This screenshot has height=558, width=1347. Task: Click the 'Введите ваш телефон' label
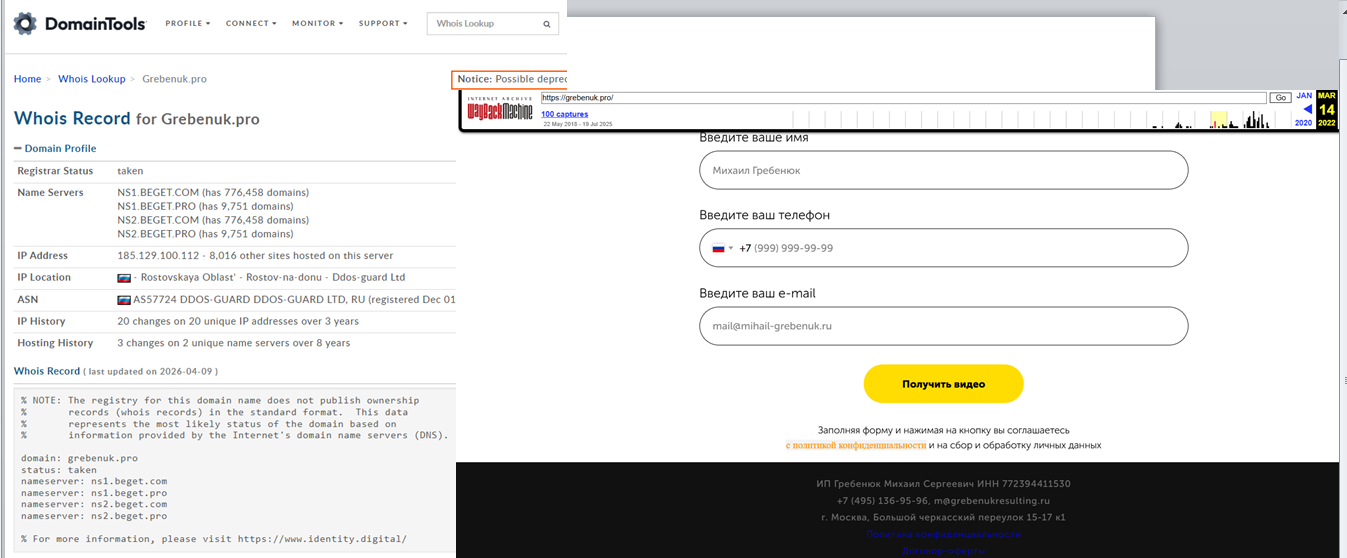click(x=765, y=215)
